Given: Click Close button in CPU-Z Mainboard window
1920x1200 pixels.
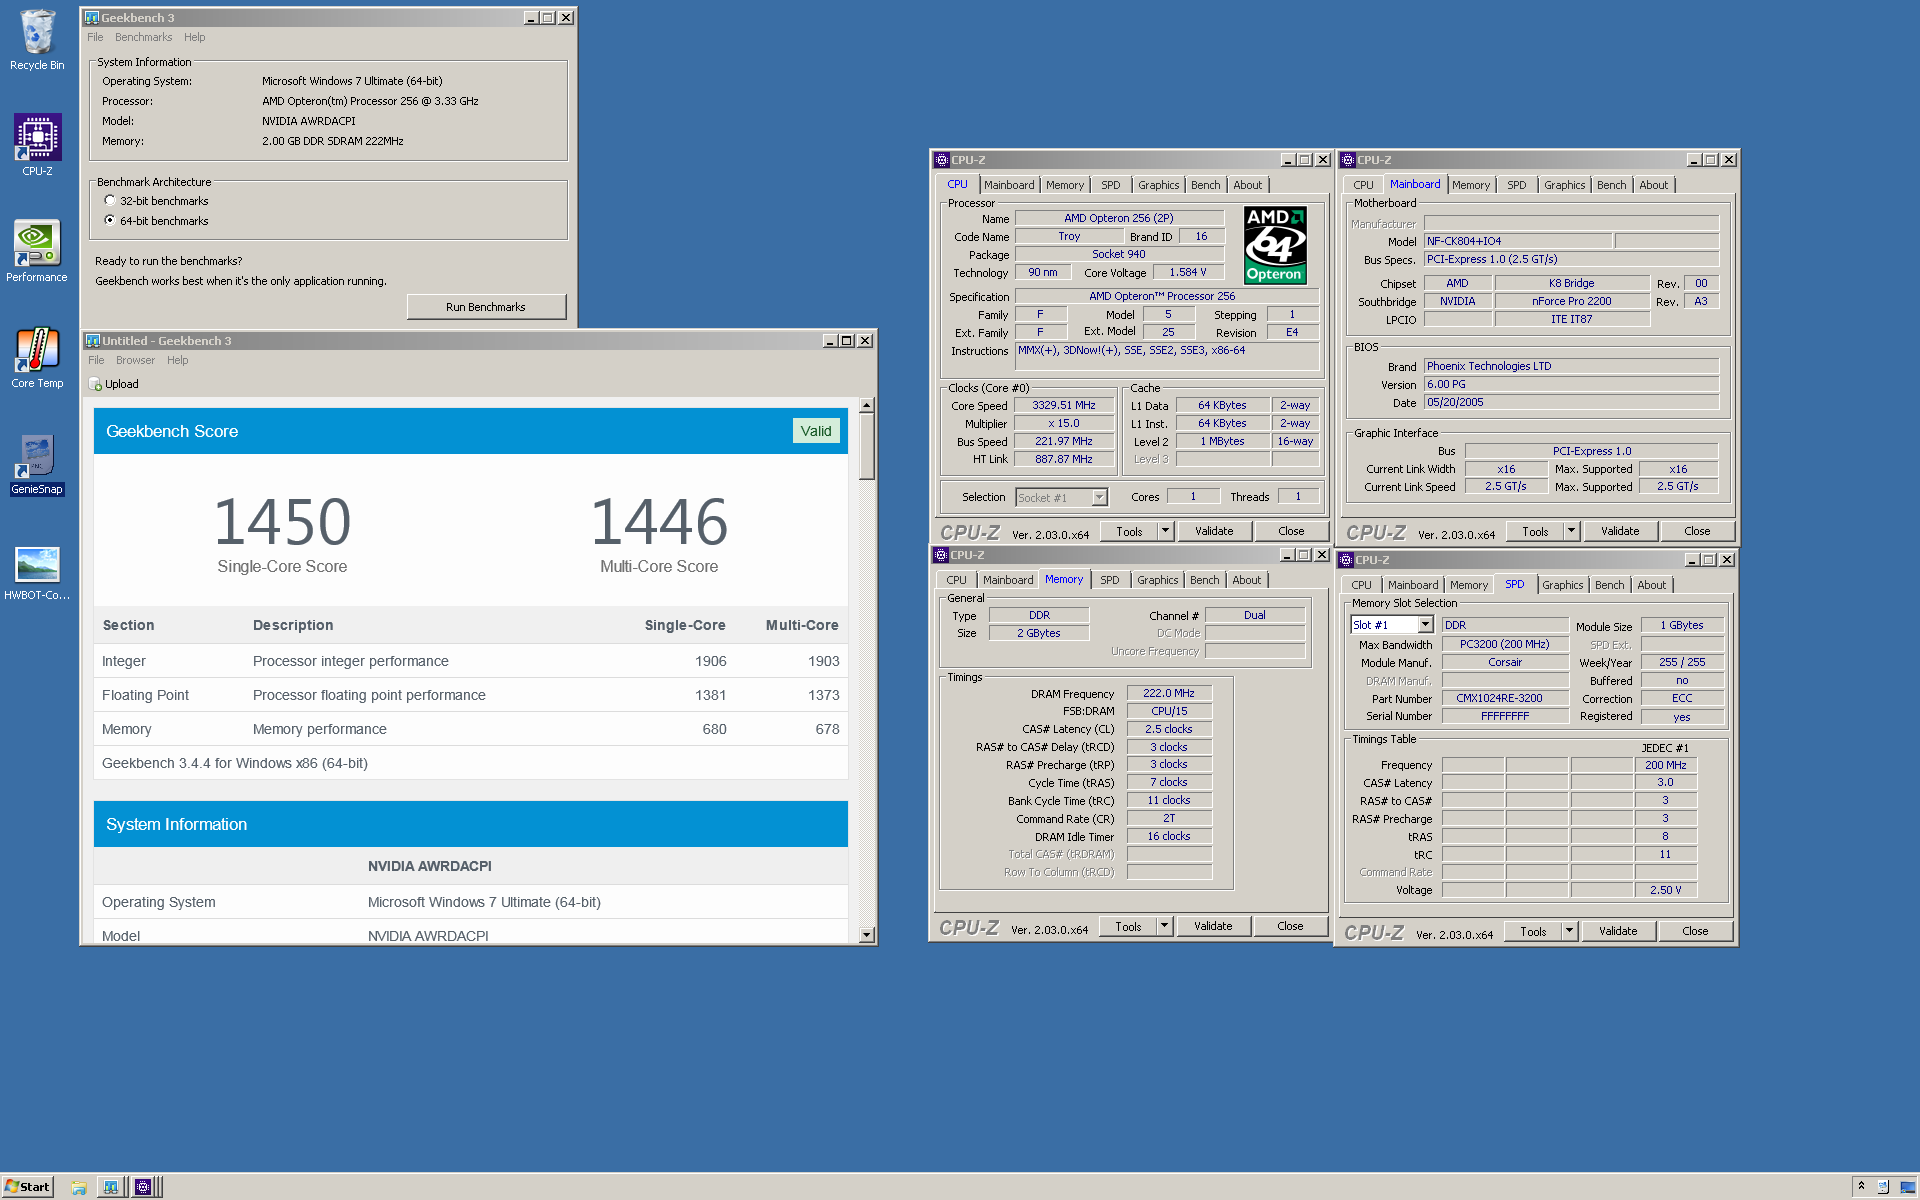Looking at the screenshot, I should [x=1697, y=531].
